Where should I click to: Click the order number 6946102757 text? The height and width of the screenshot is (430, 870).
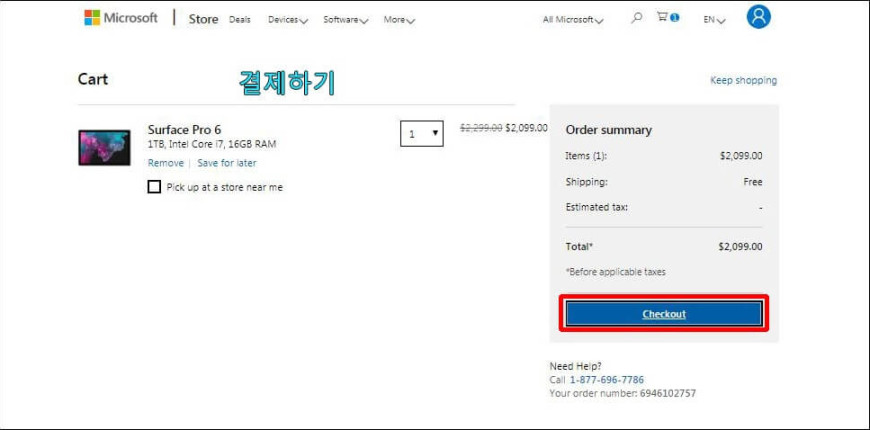coord(667,393)
